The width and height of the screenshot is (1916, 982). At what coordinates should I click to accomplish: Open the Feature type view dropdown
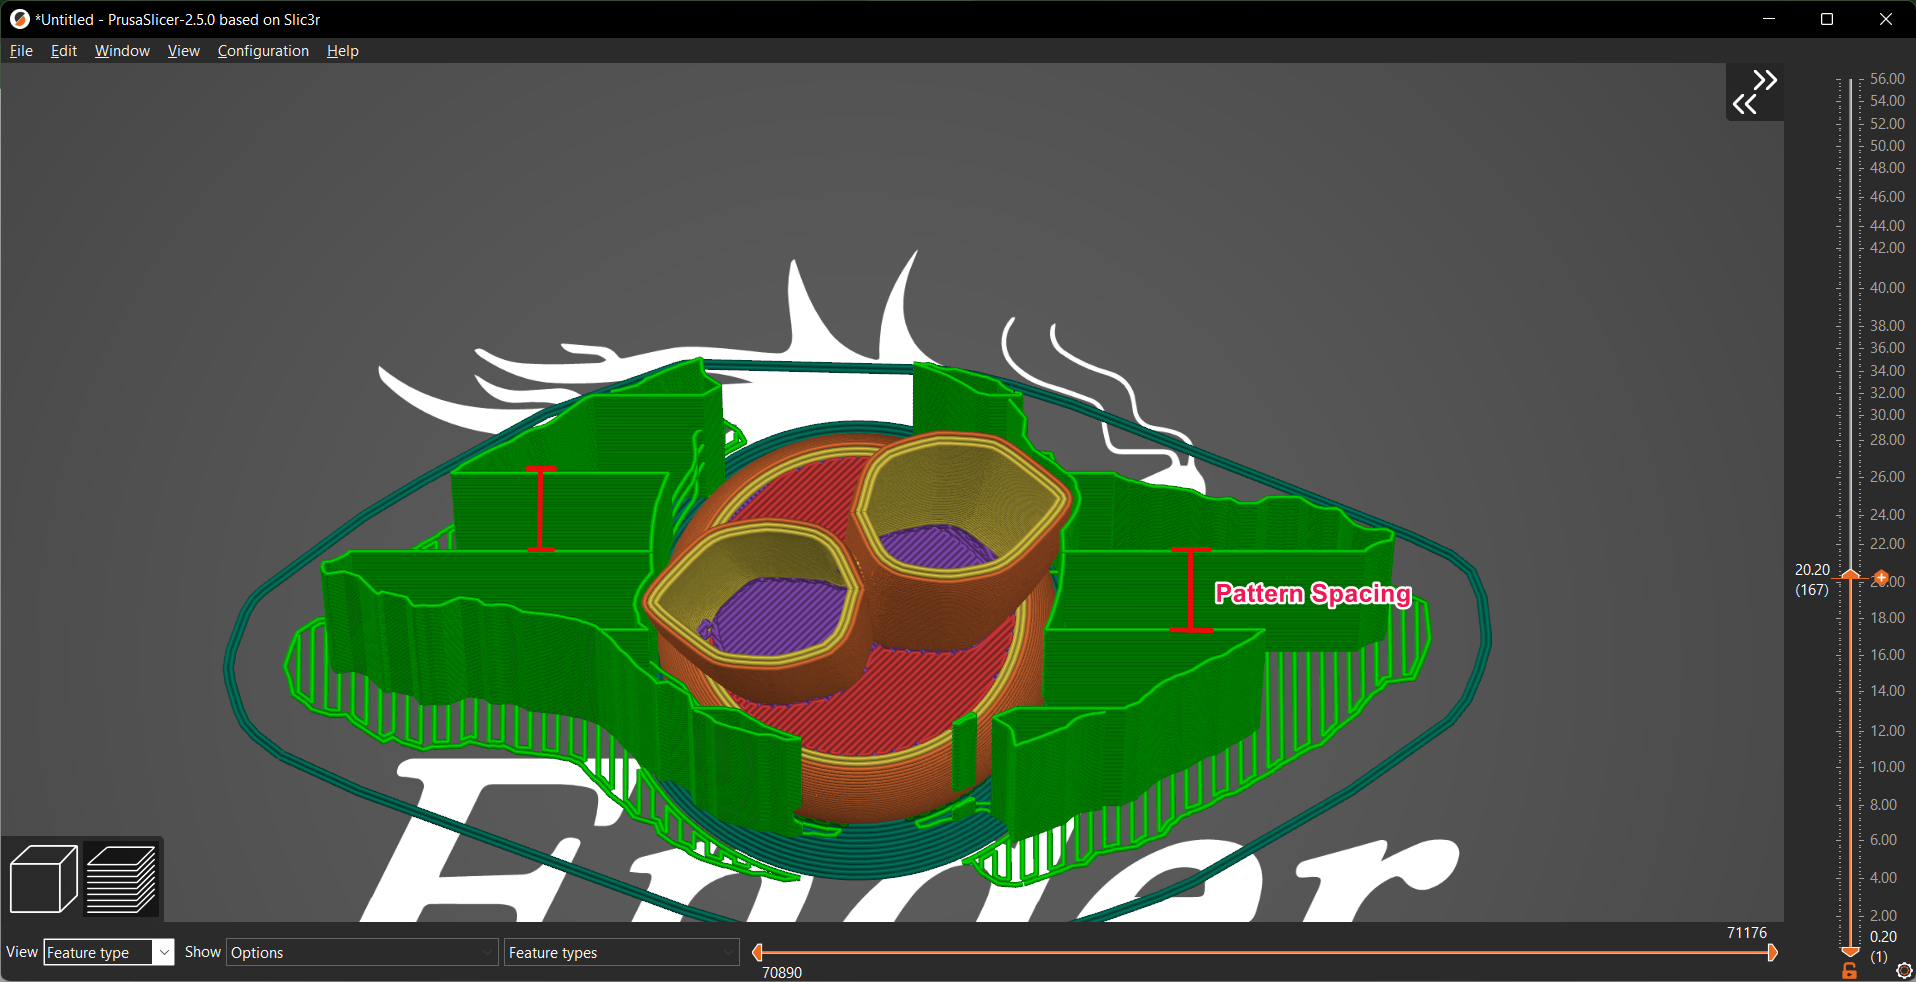(x=108, y=952)
